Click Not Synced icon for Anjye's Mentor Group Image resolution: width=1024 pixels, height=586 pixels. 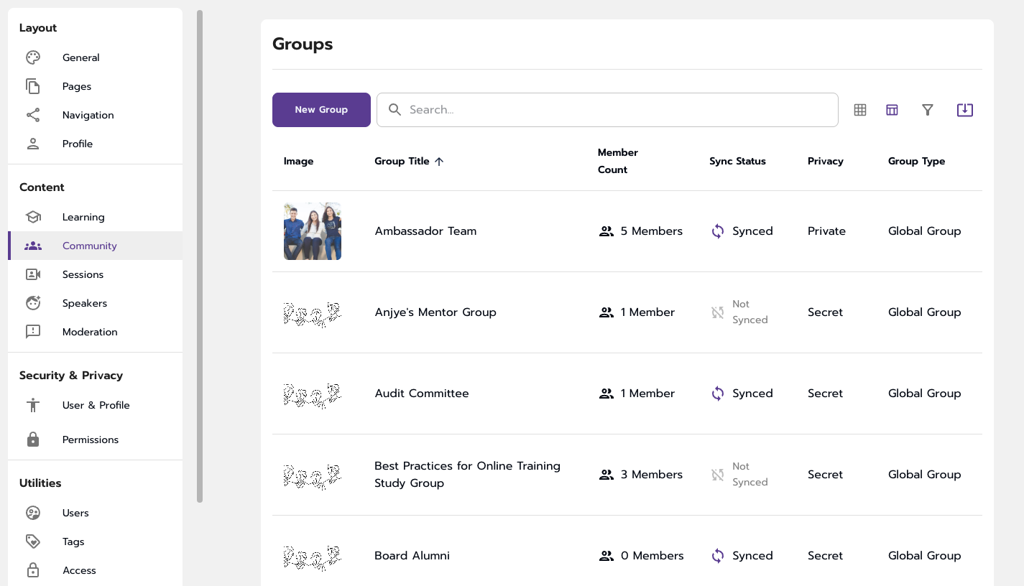[x=718, y=312]
